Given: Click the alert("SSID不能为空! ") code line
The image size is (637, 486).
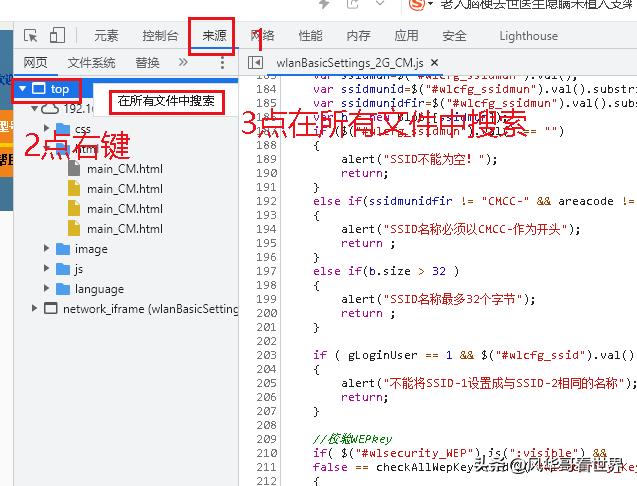Looking at the screenshot, I should 419,159.
